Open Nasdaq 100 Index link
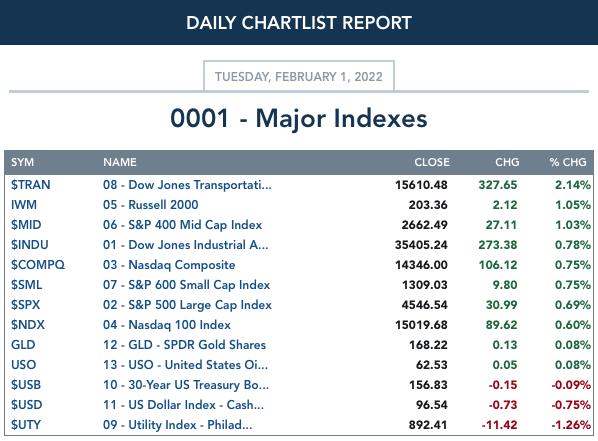598x441 pixels. tap(167, 325)
